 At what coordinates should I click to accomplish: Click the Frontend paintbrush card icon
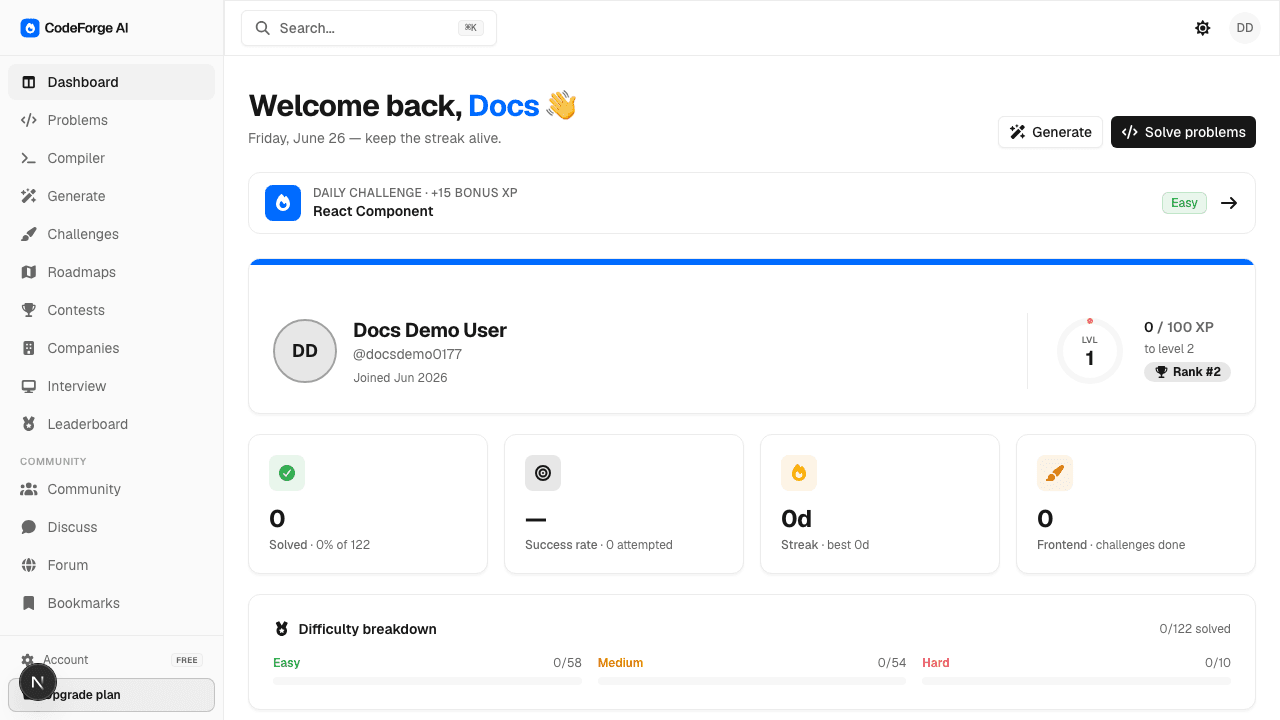1055,473
